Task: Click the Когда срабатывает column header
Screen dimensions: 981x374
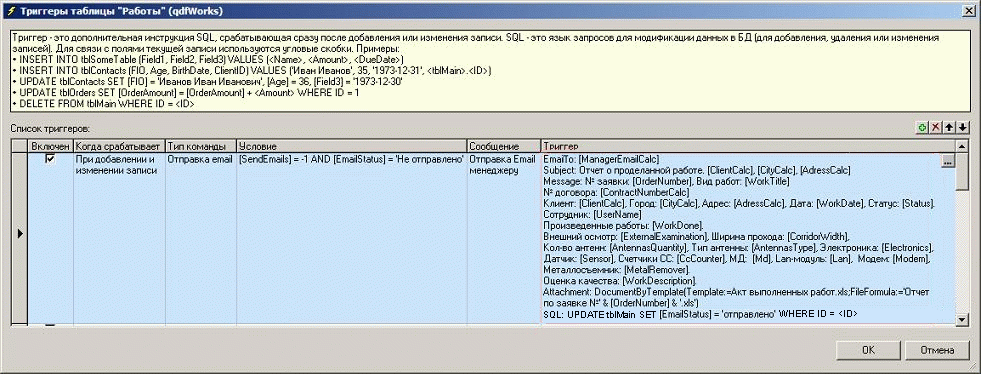Action: click(x=119, y=146)
